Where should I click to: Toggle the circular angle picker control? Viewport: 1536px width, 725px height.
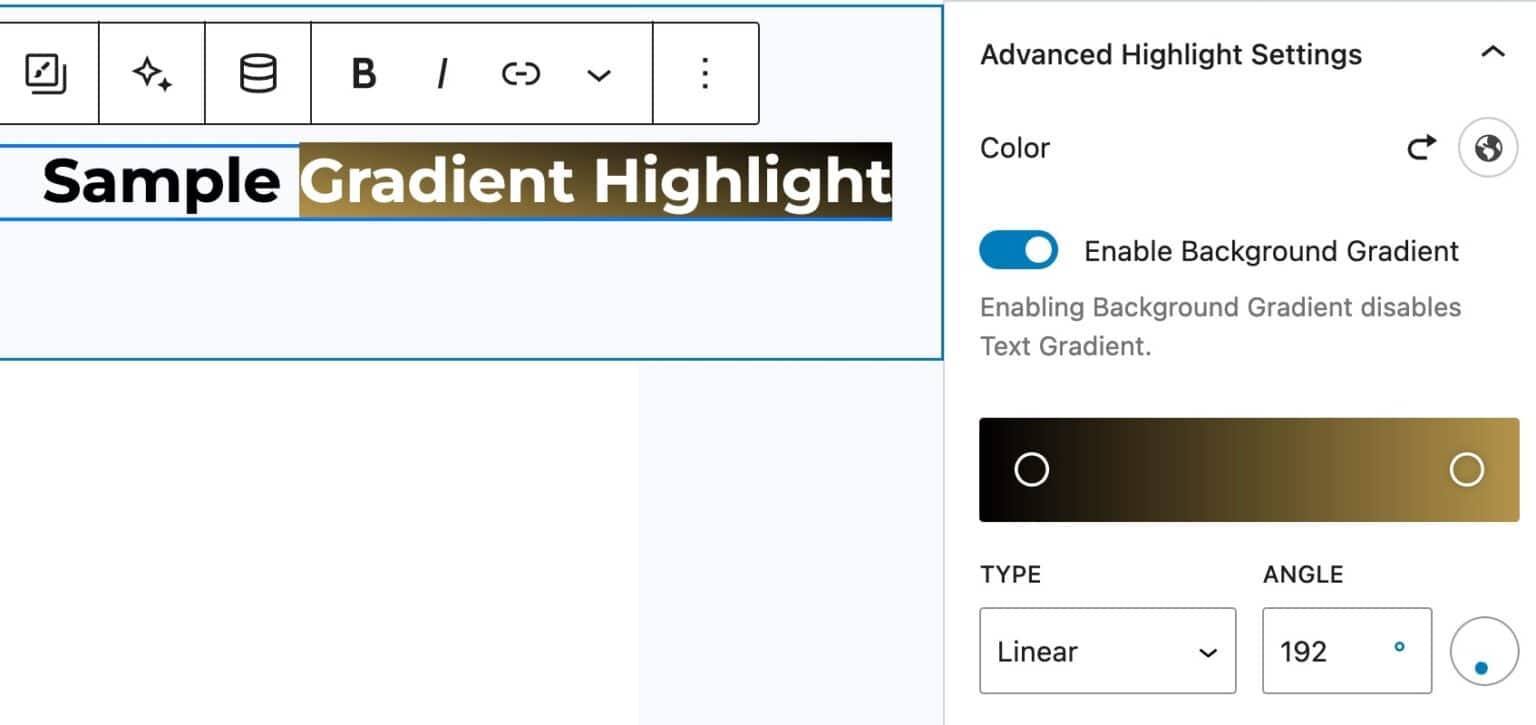[1481, 651]
